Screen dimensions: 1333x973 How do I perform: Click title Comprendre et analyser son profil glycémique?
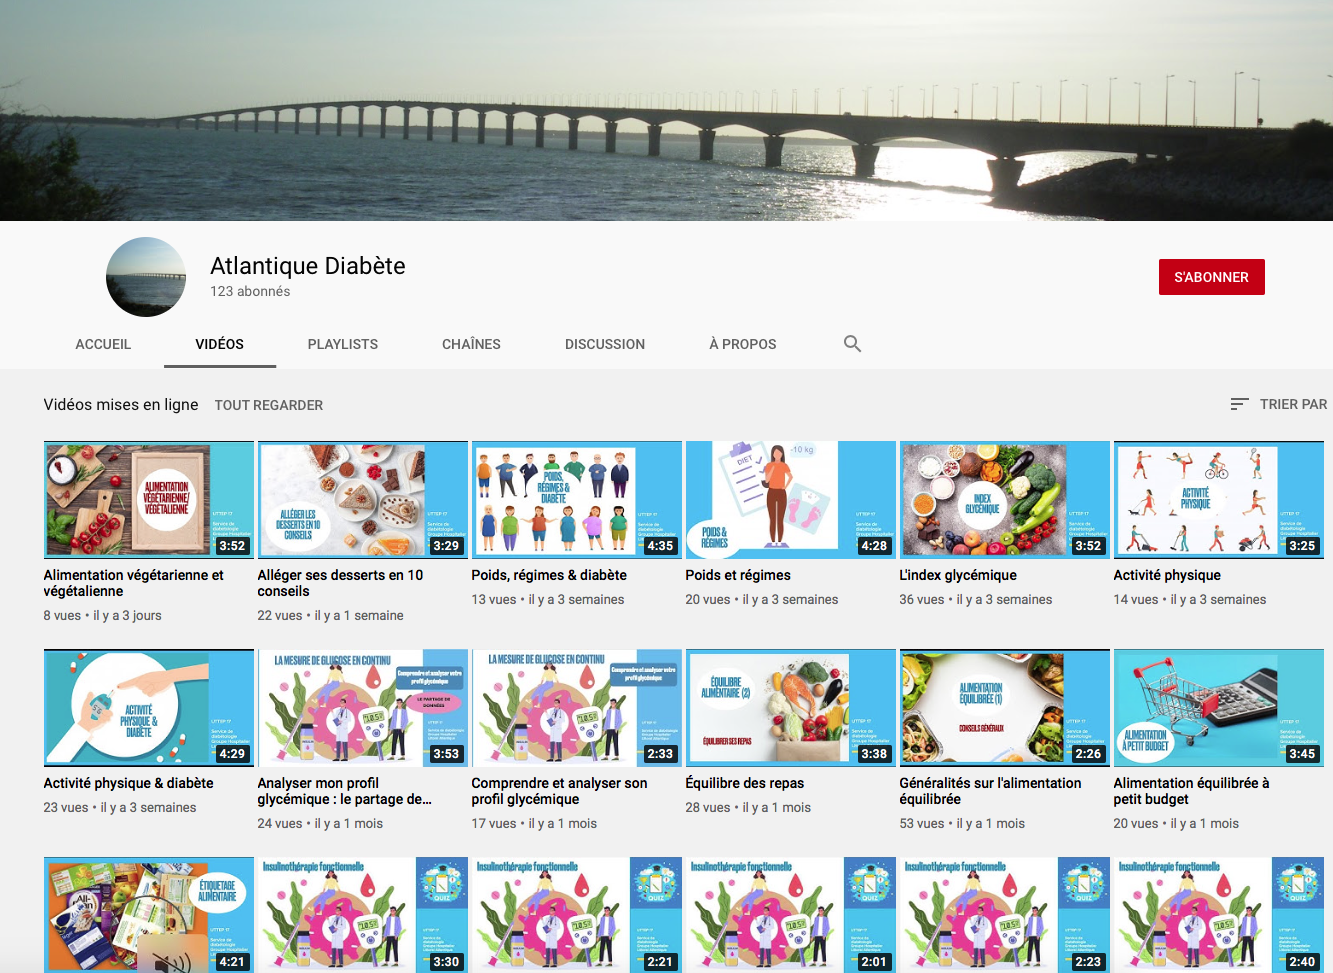559,791
